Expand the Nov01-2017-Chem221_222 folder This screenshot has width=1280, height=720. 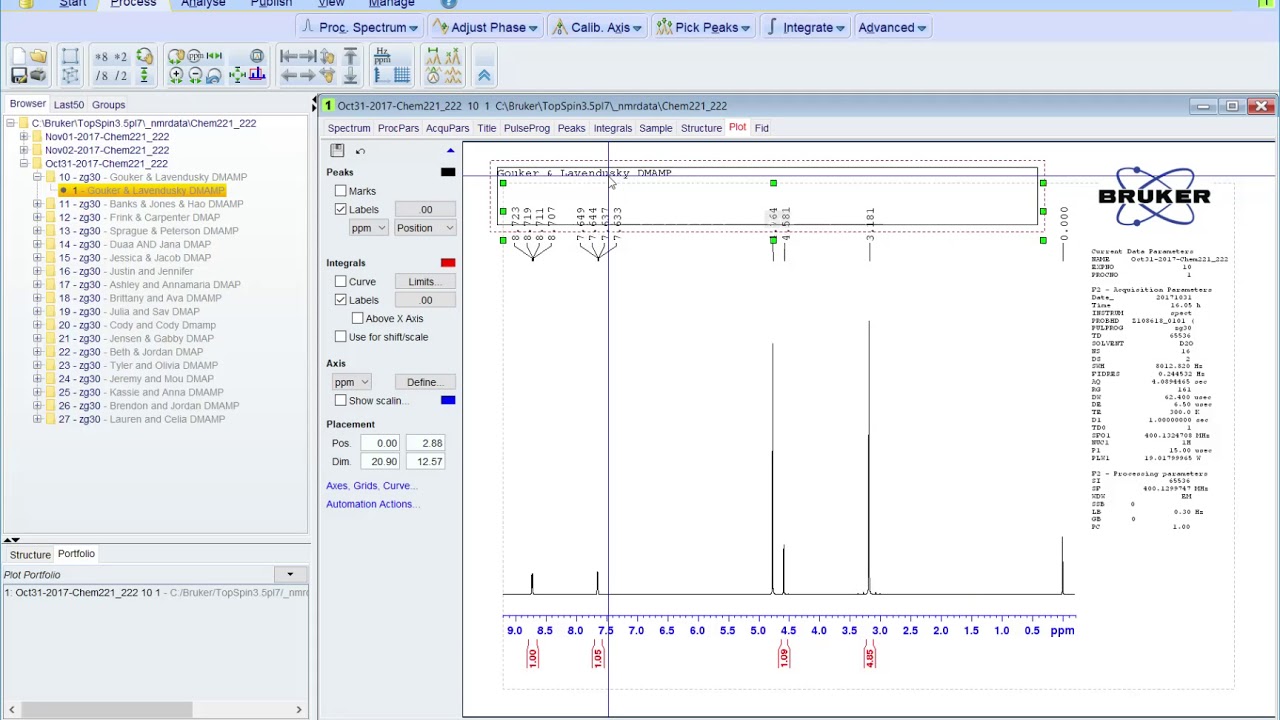coord(24,137)
